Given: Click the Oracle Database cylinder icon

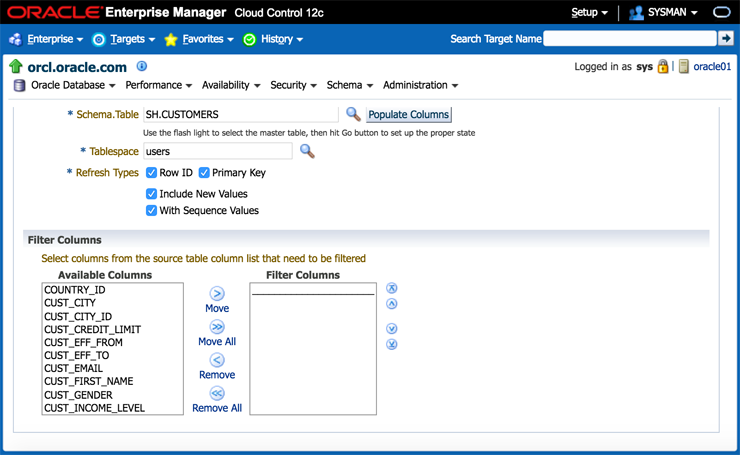Looking at the screenshot, I should 19,85.
